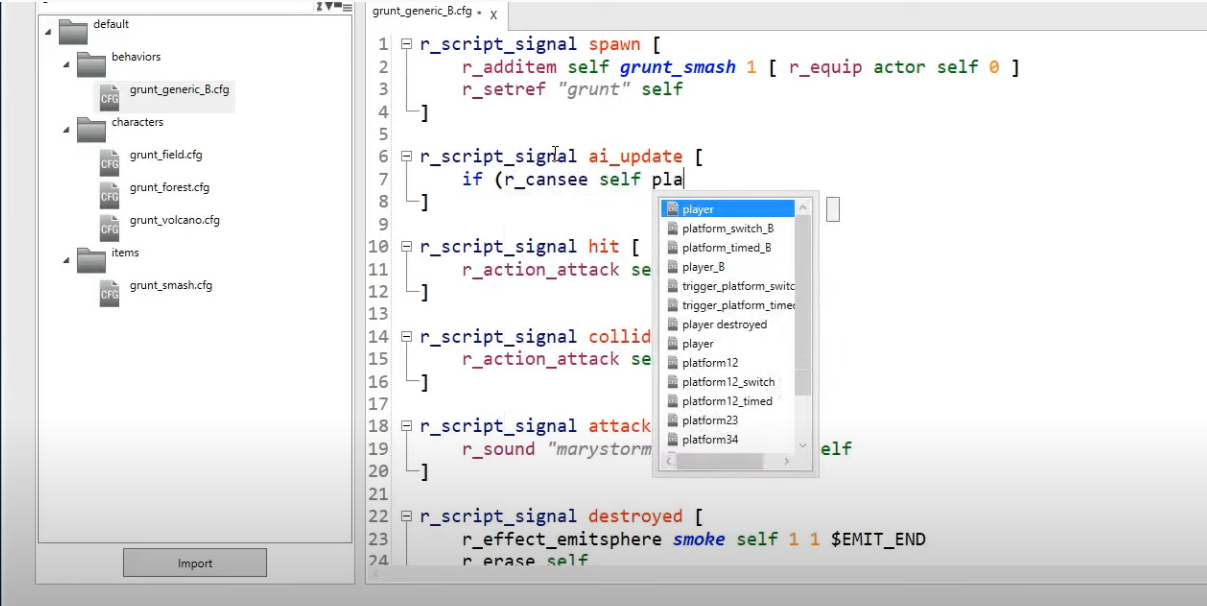The image size is (1207, 606).
Task: Select the characters folder icon
Action: pos(91,128)
